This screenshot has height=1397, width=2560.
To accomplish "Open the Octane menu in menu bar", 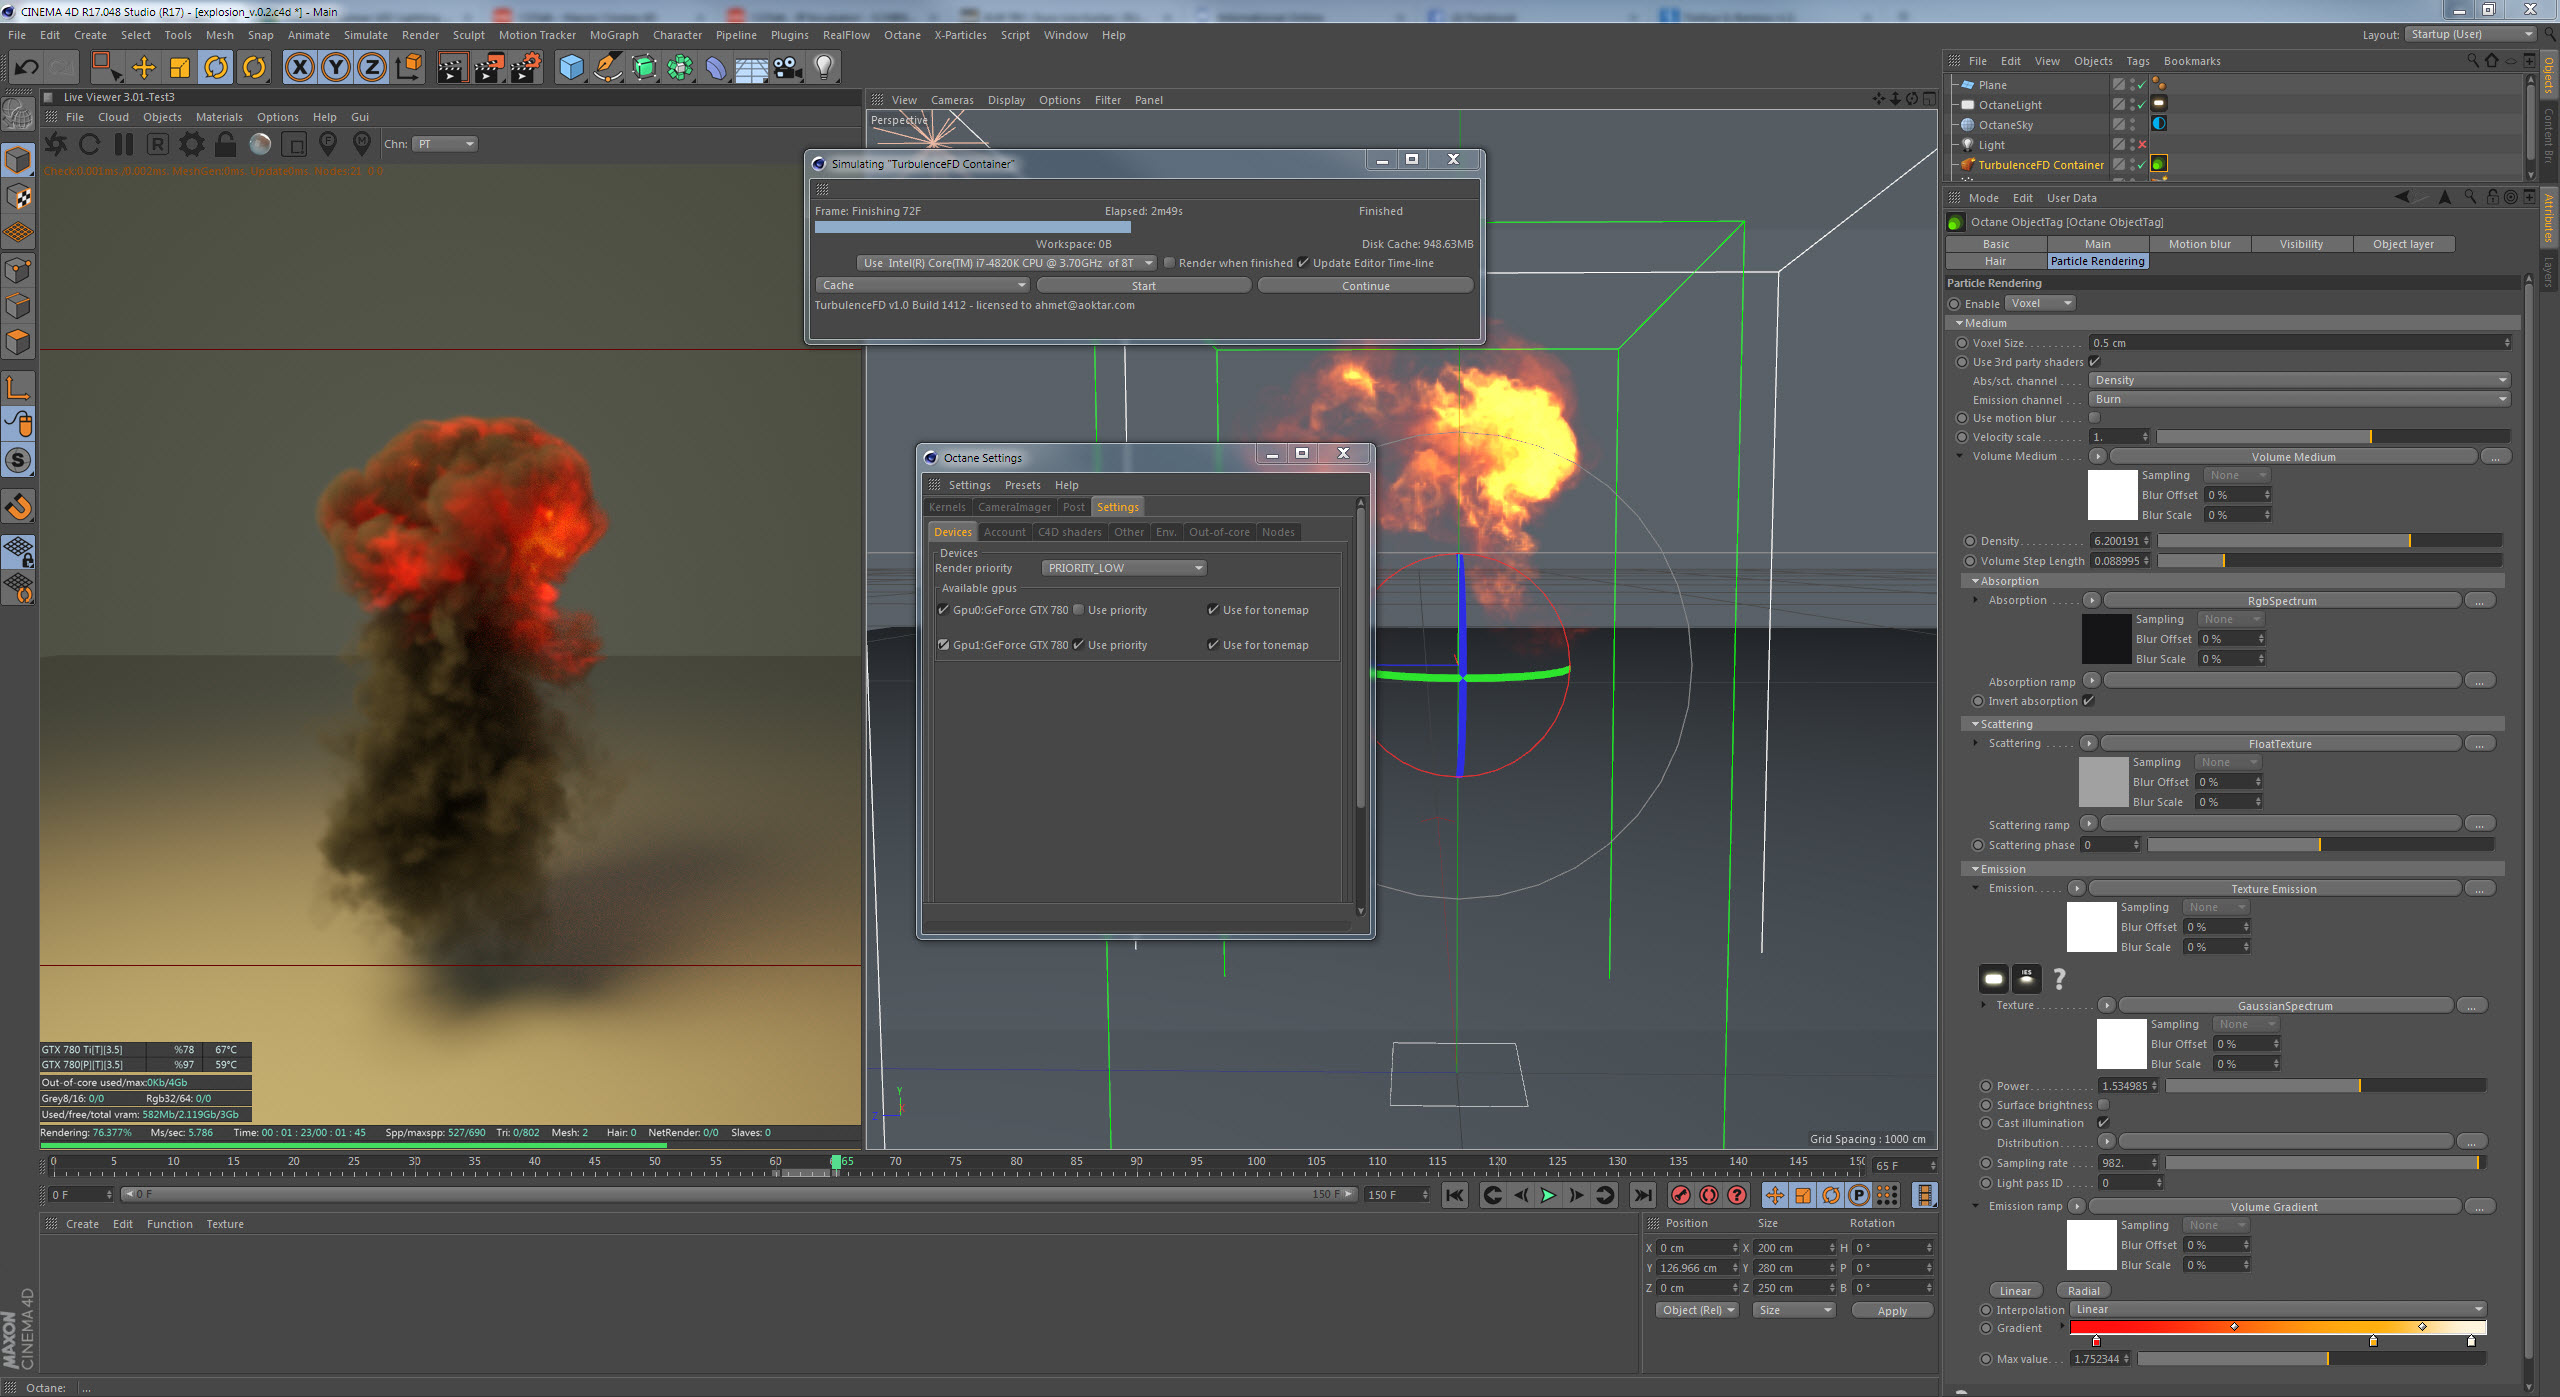I will (901, 35).
